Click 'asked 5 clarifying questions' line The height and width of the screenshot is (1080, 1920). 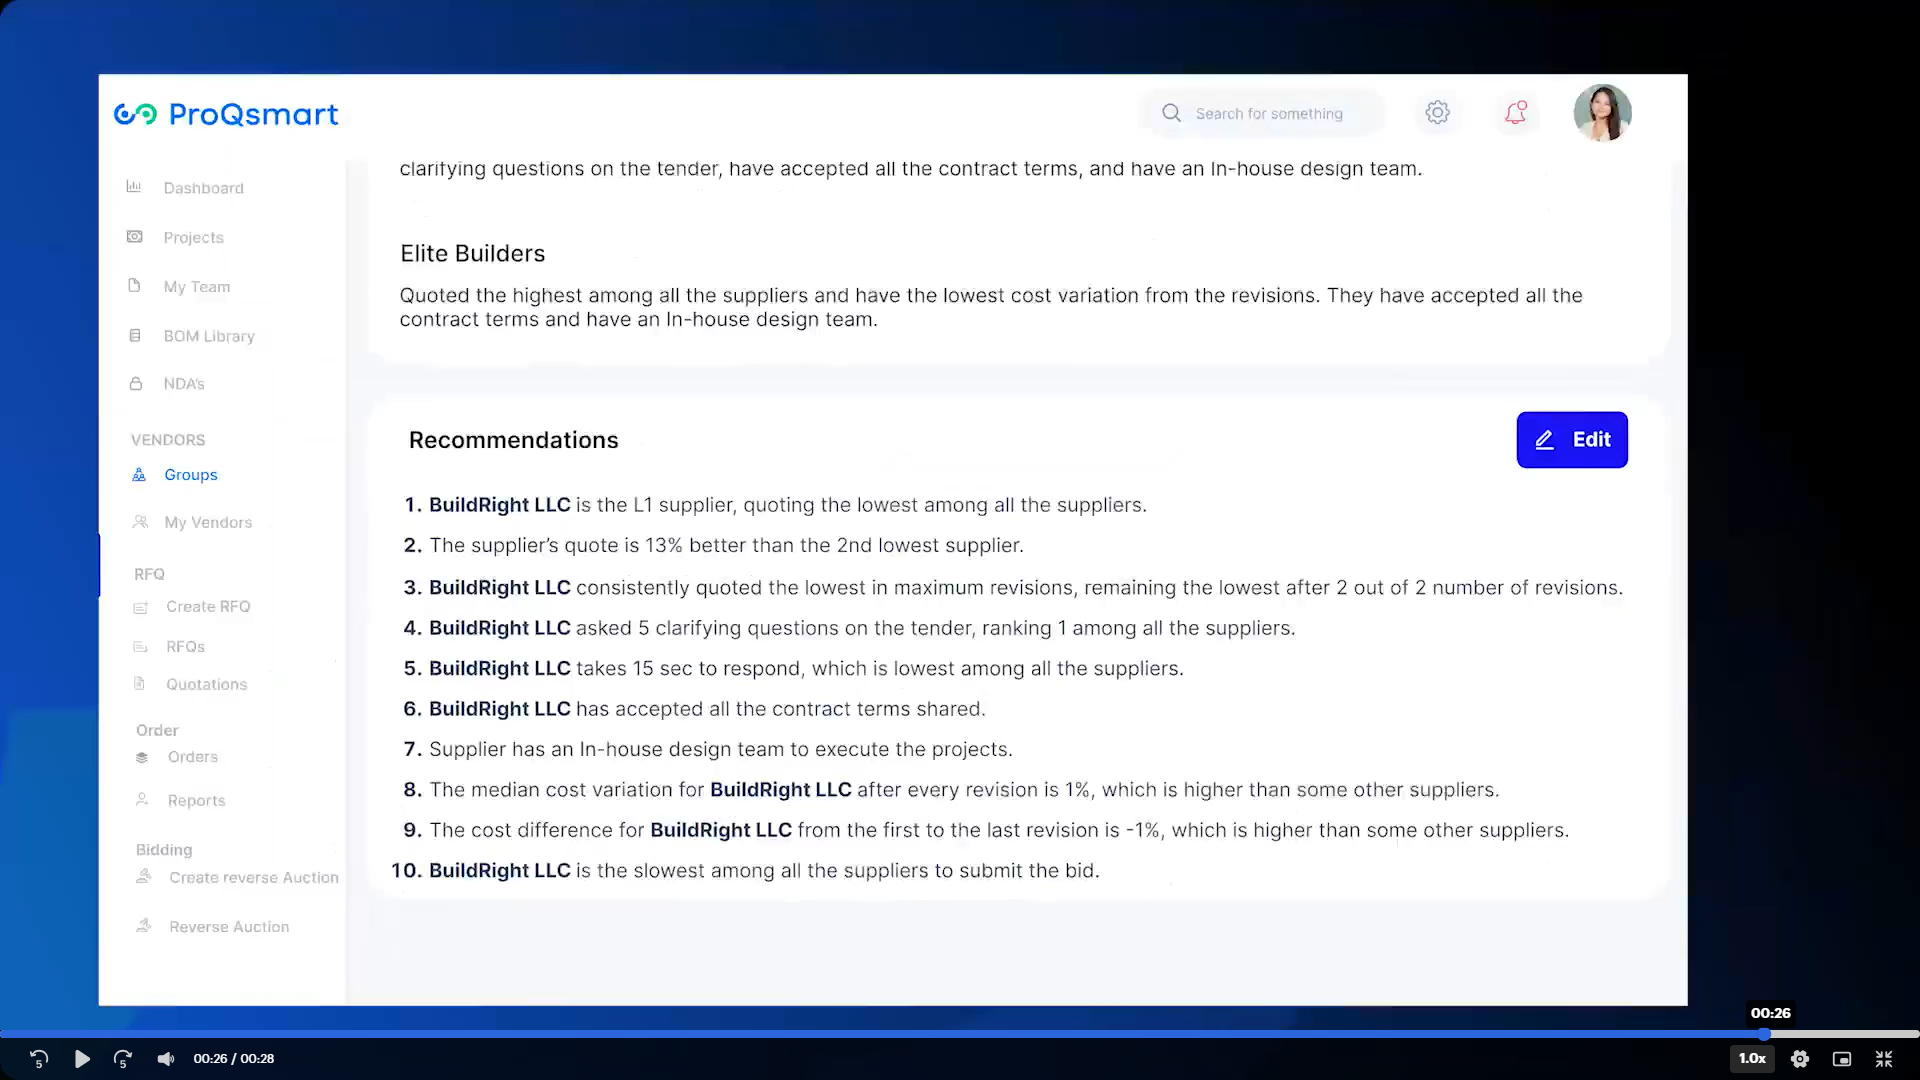[x=849, y=628]
